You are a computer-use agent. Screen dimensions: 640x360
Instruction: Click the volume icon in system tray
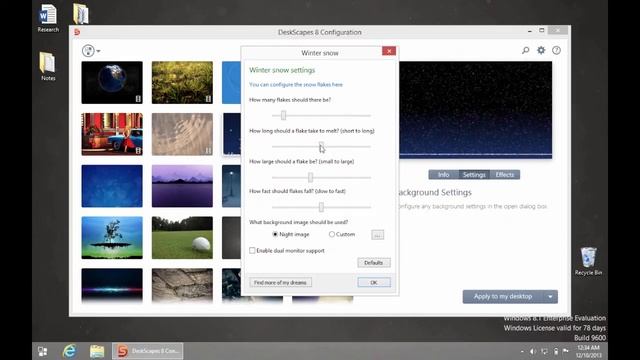(533, 351)
